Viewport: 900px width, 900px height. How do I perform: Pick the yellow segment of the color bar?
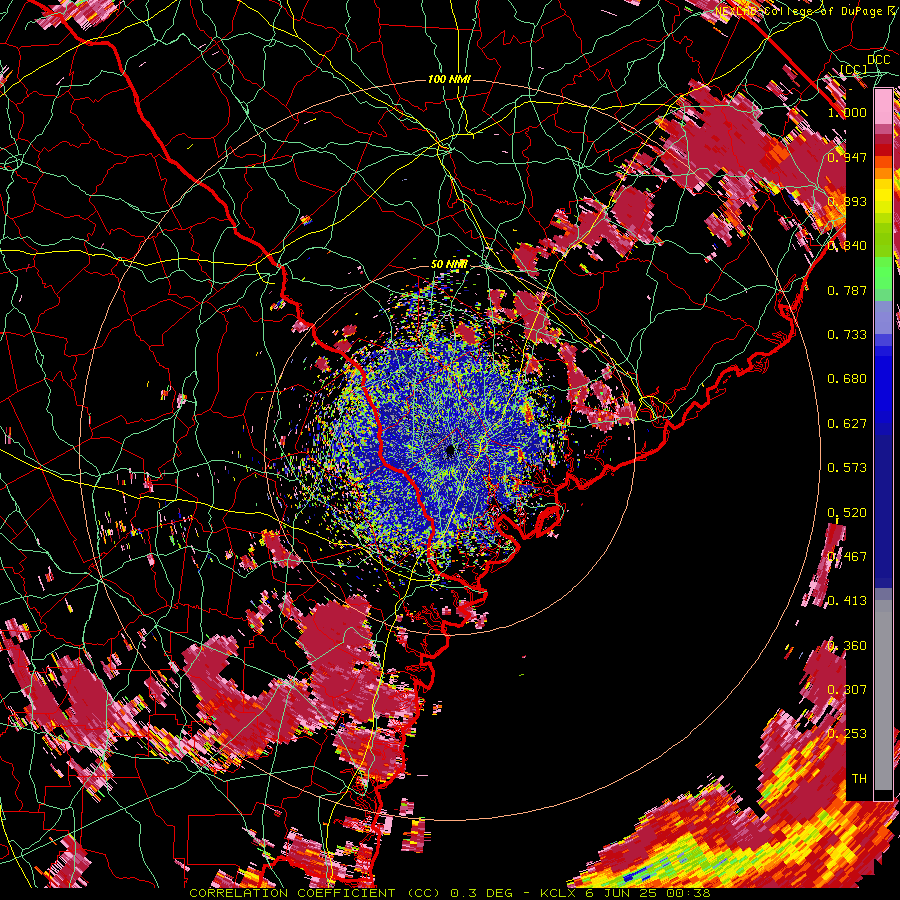click(883, 197)
